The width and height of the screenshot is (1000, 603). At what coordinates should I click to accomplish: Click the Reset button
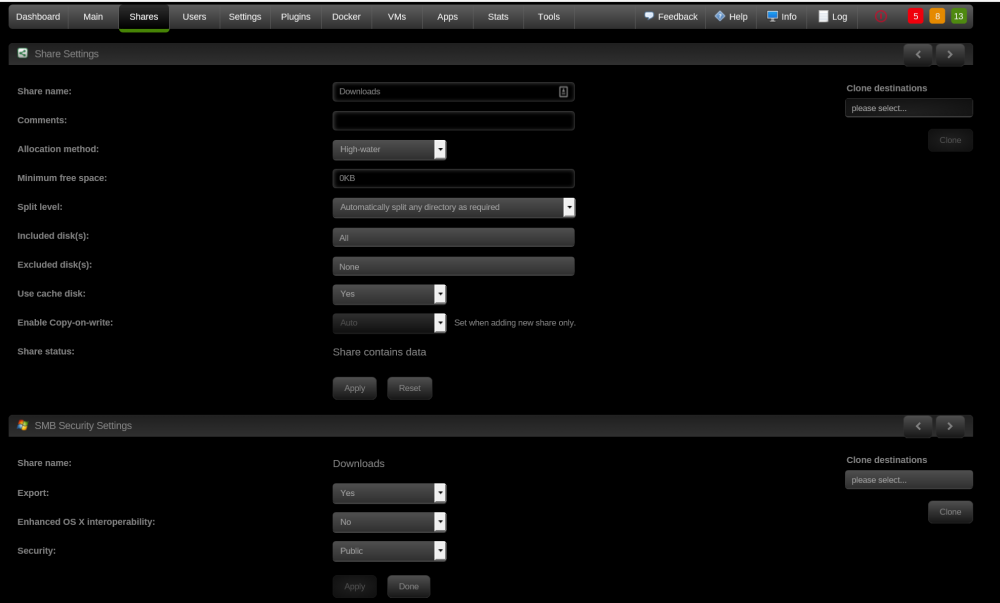point(409,388)
